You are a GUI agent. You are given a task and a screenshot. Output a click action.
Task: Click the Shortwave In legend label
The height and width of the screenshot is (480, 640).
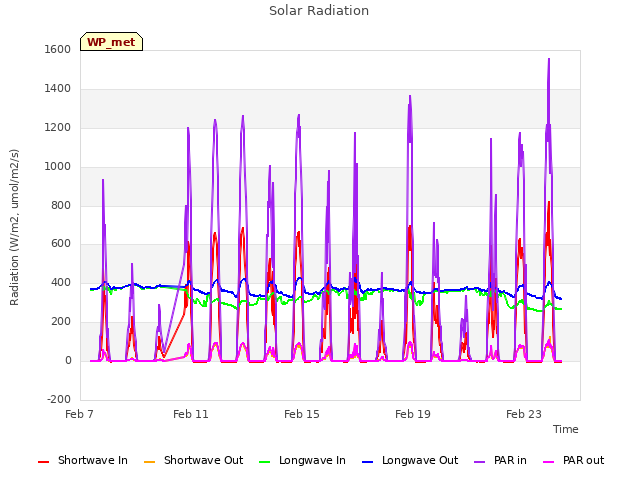click(93, 460)
